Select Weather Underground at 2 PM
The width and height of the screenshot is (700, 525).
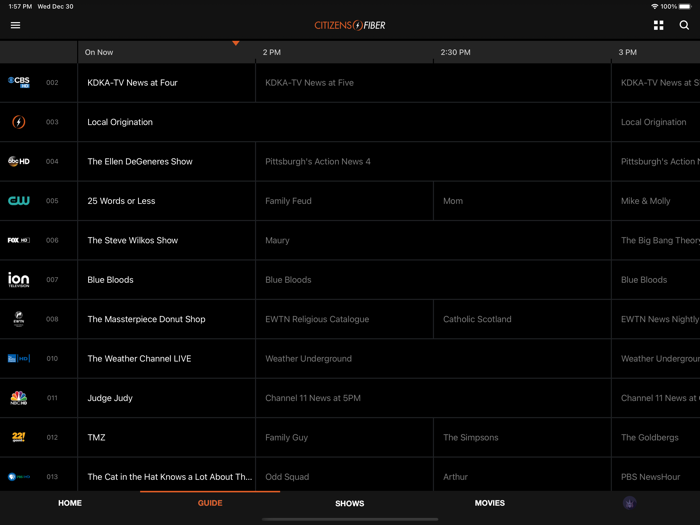point(433,358)
